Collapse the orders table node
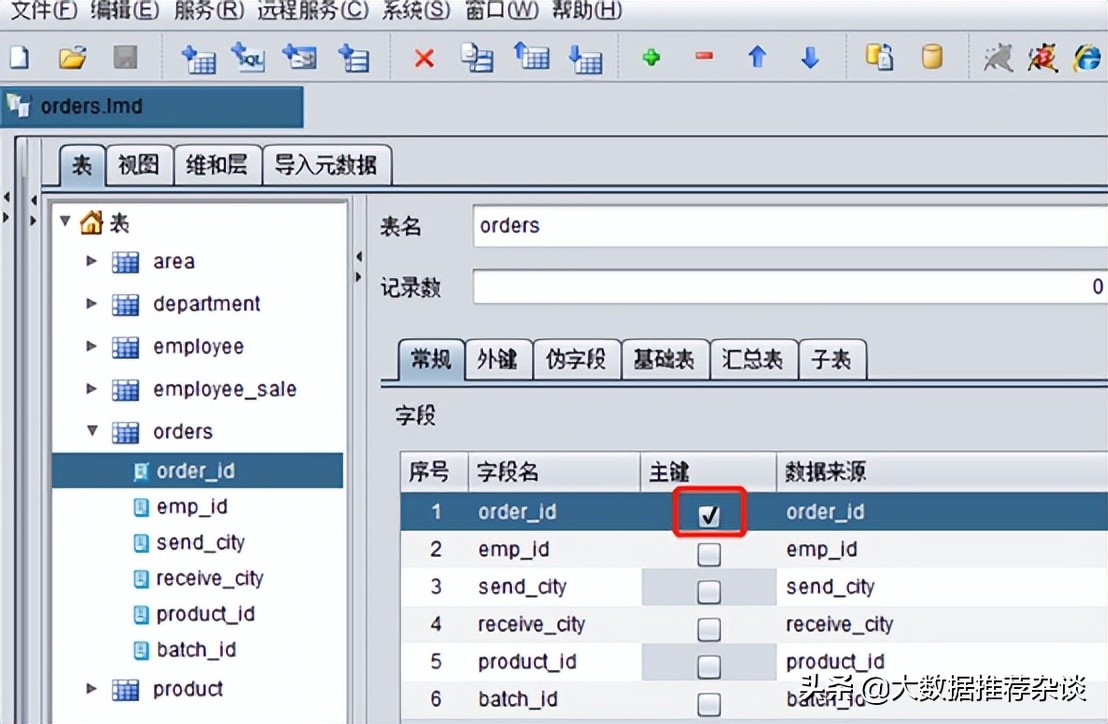This screenshot has width=1108, height=724. click(x=91, y=430)
